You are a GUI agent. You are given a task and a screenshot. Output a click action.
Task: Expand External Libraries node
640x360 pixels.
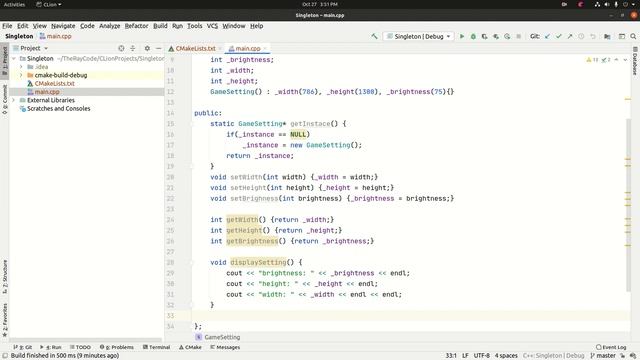tap(14, 100)
